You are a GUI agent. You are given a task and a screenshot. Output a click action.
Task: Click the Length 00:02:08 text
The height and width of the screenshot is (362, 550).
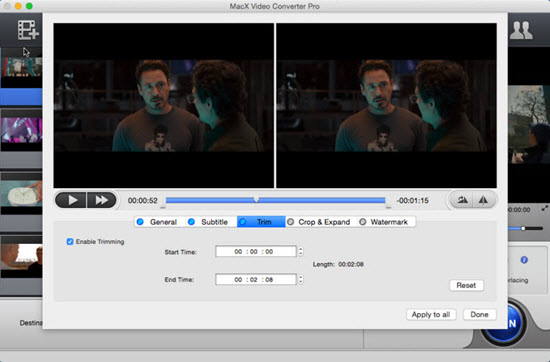pyautogui.click(x=338, y=264)
